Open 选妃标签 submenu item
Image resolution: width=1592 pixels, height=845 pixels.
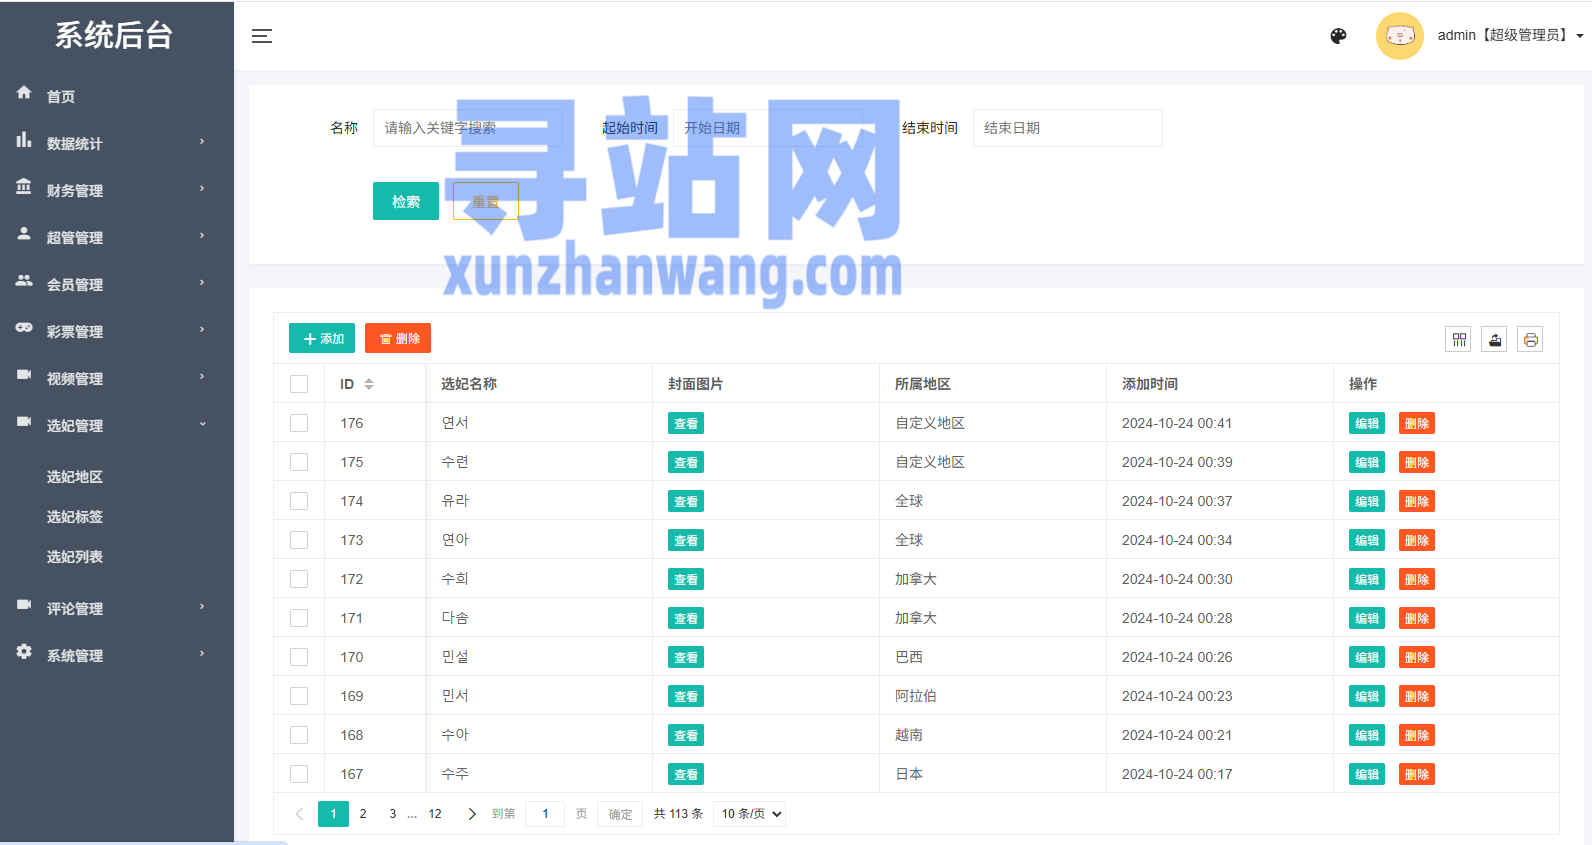click(x=75, y=517)
